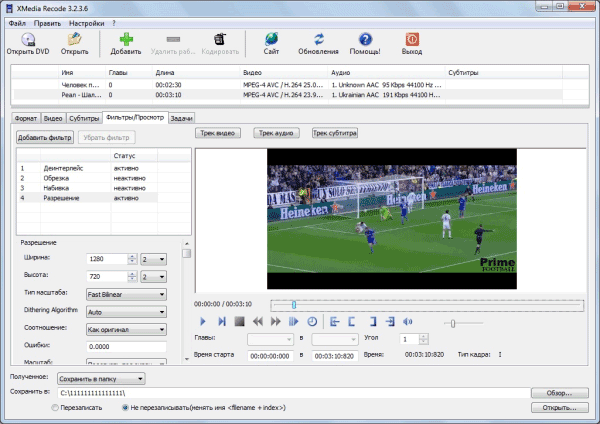Open the Сохранить в папку dropdown
The height and width of the screenshot is (424, 600).
pyautogui.click(x=99, y=378)
